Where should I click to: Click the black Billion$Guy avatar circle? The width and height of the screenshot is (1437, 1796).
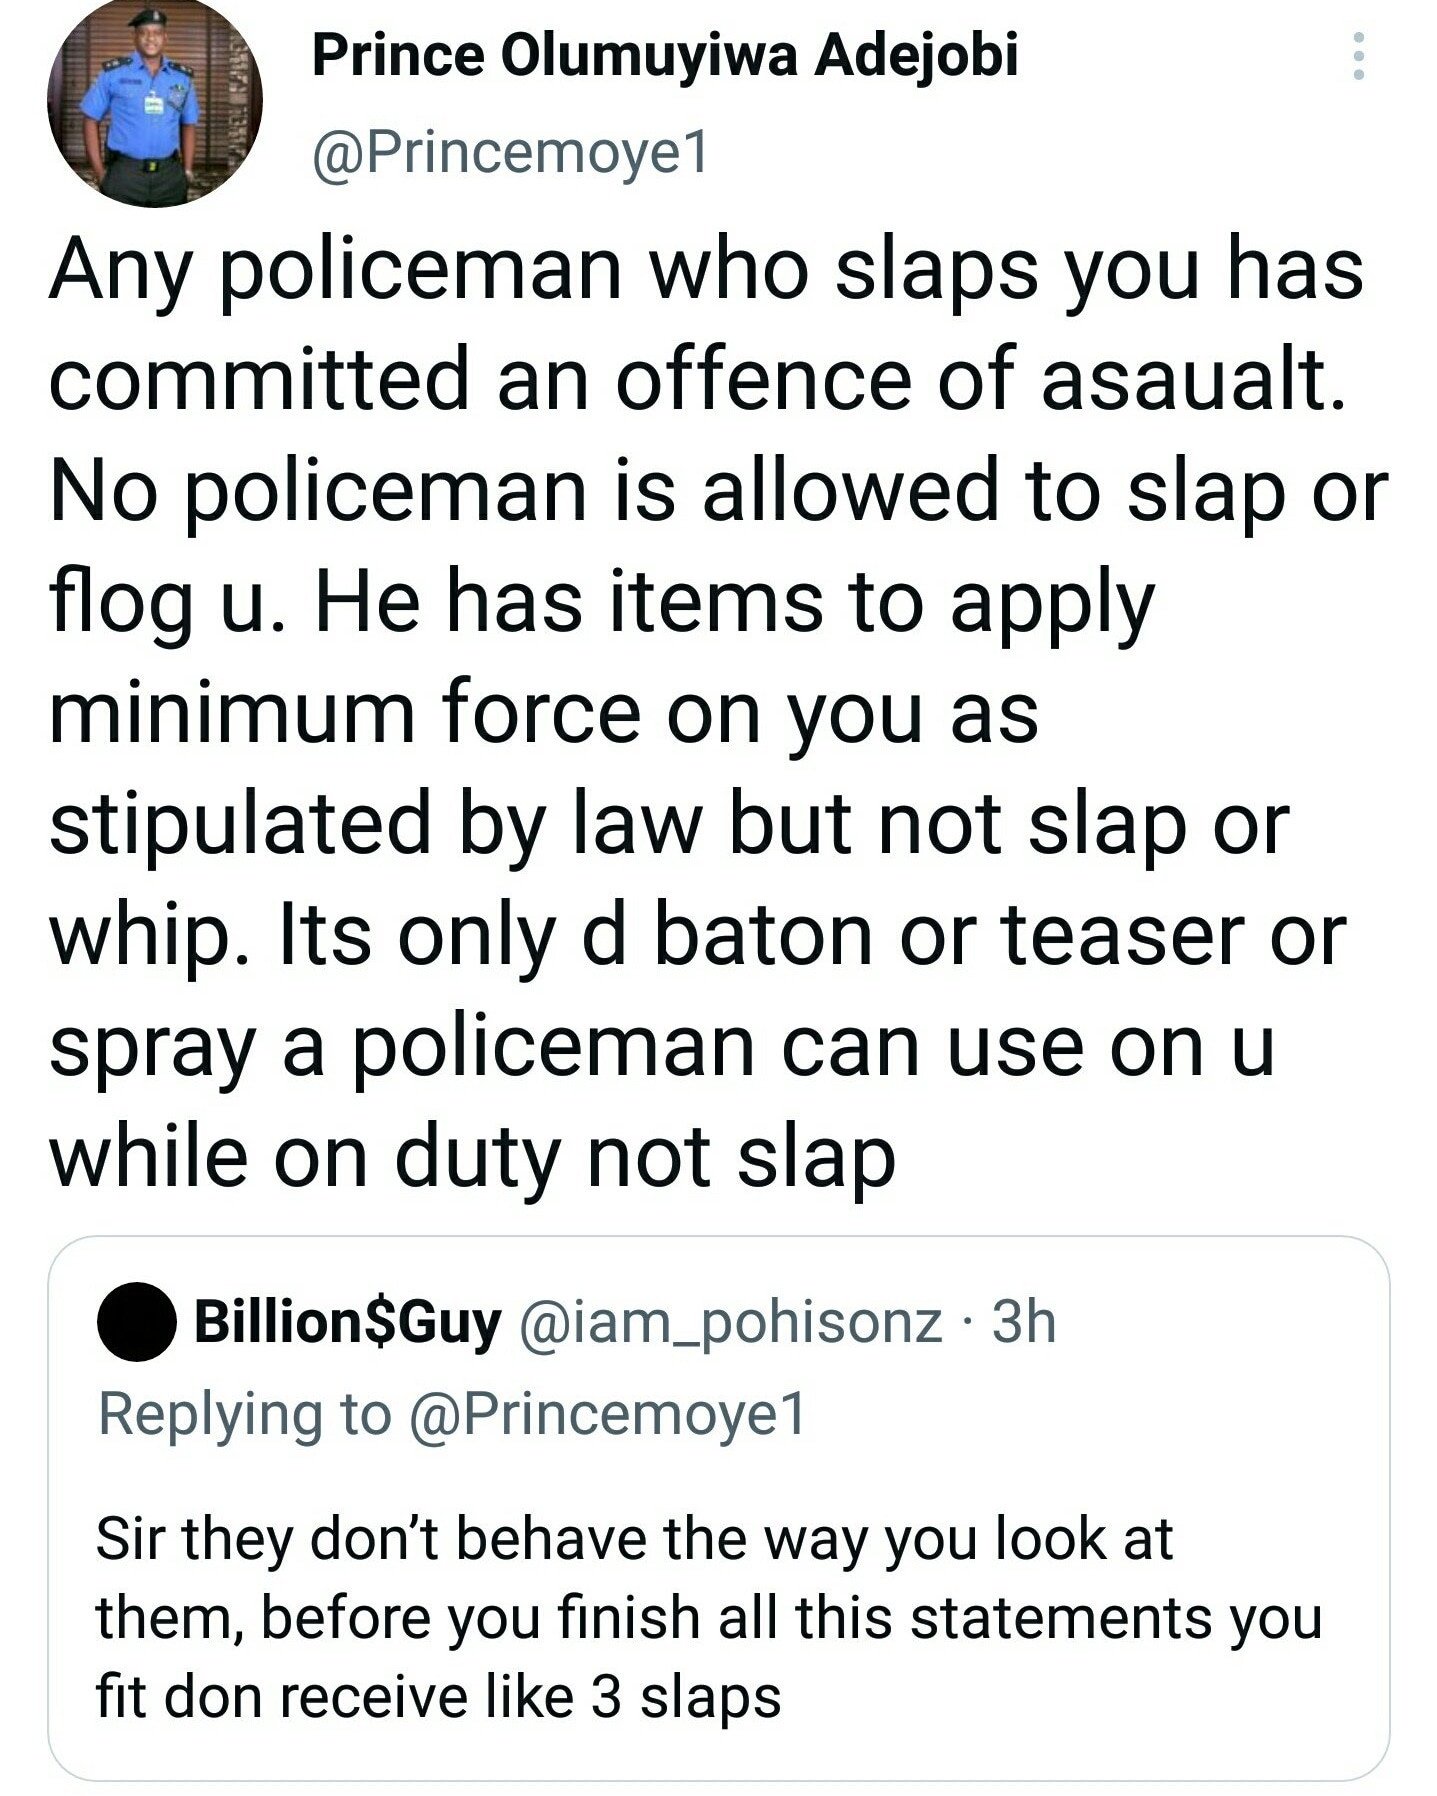point(137,1322)
